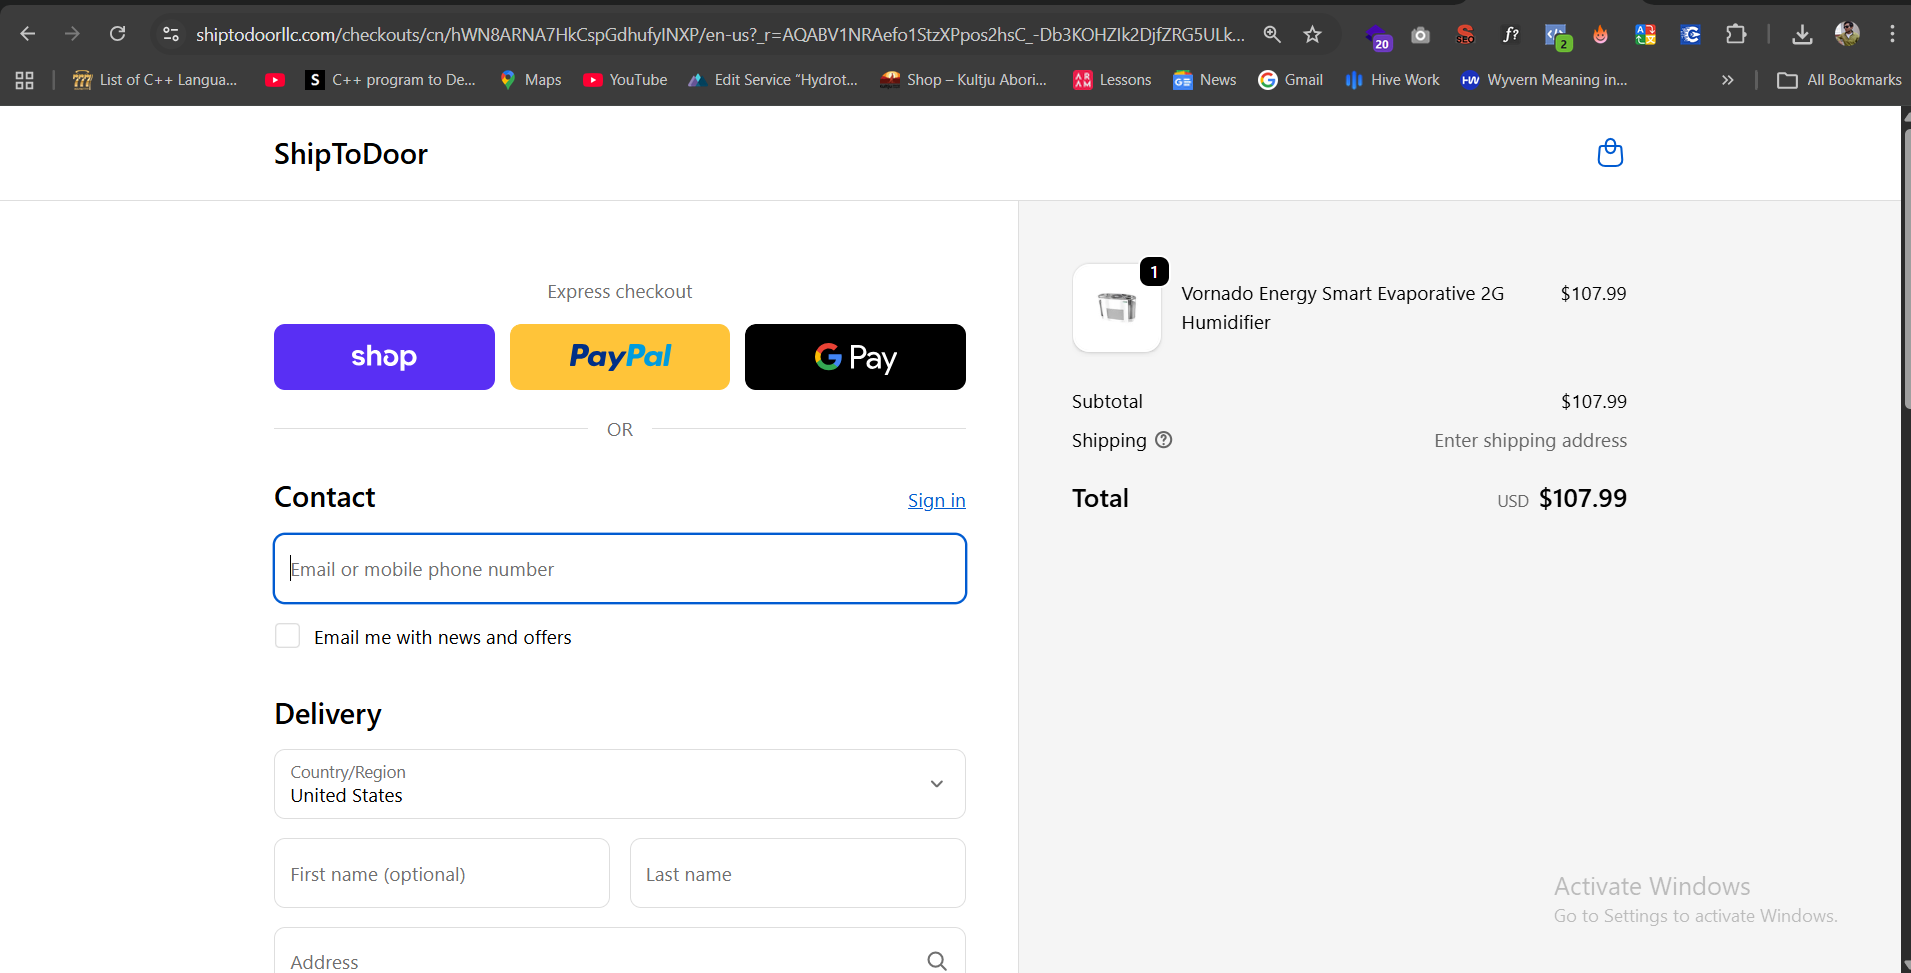This screenshot has height=973, width=1911.
Task: Open 'Edit Service Hydrot...' bookmark
Action: 774,80
